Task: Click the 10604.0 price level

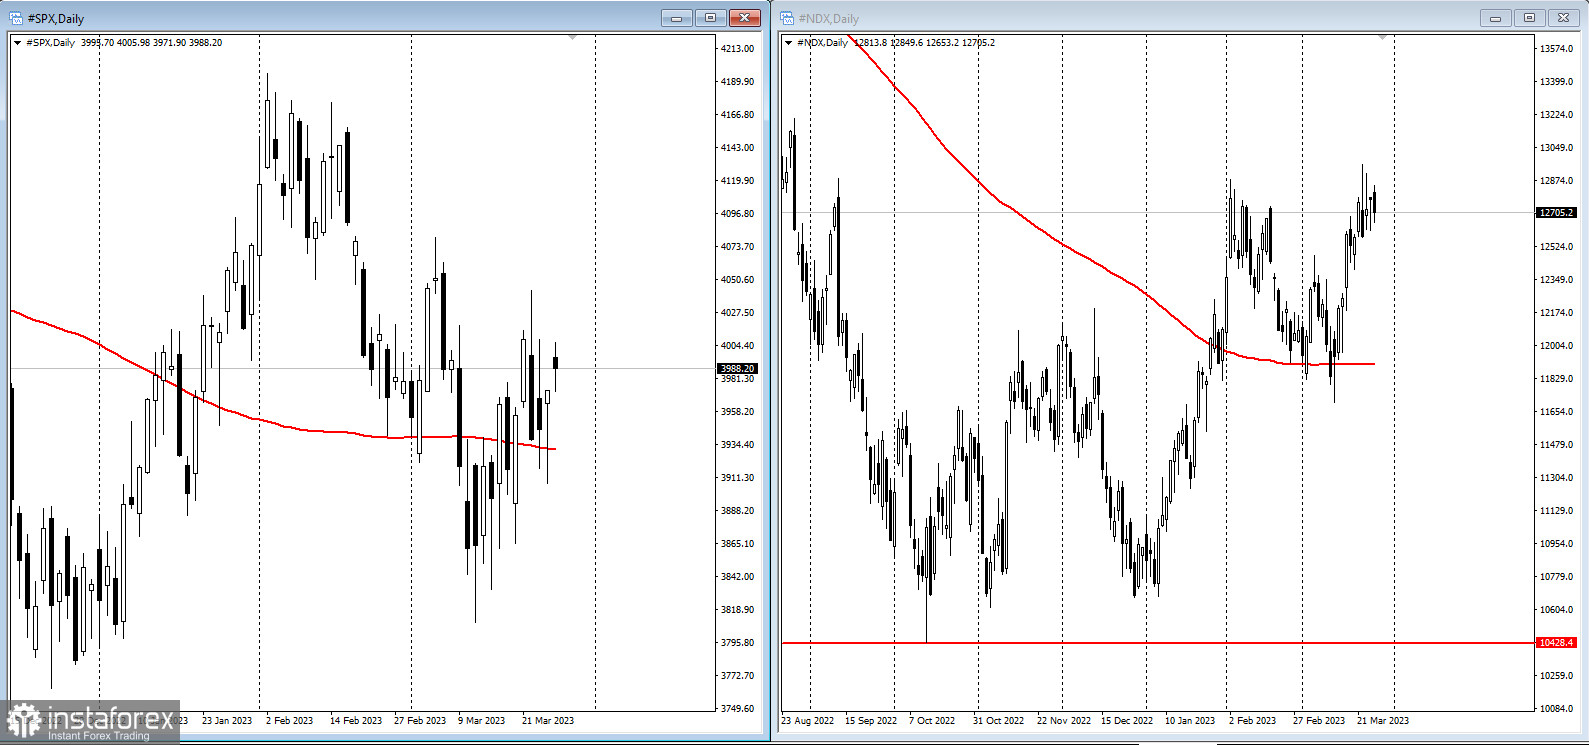Action: click(1557, 610)
